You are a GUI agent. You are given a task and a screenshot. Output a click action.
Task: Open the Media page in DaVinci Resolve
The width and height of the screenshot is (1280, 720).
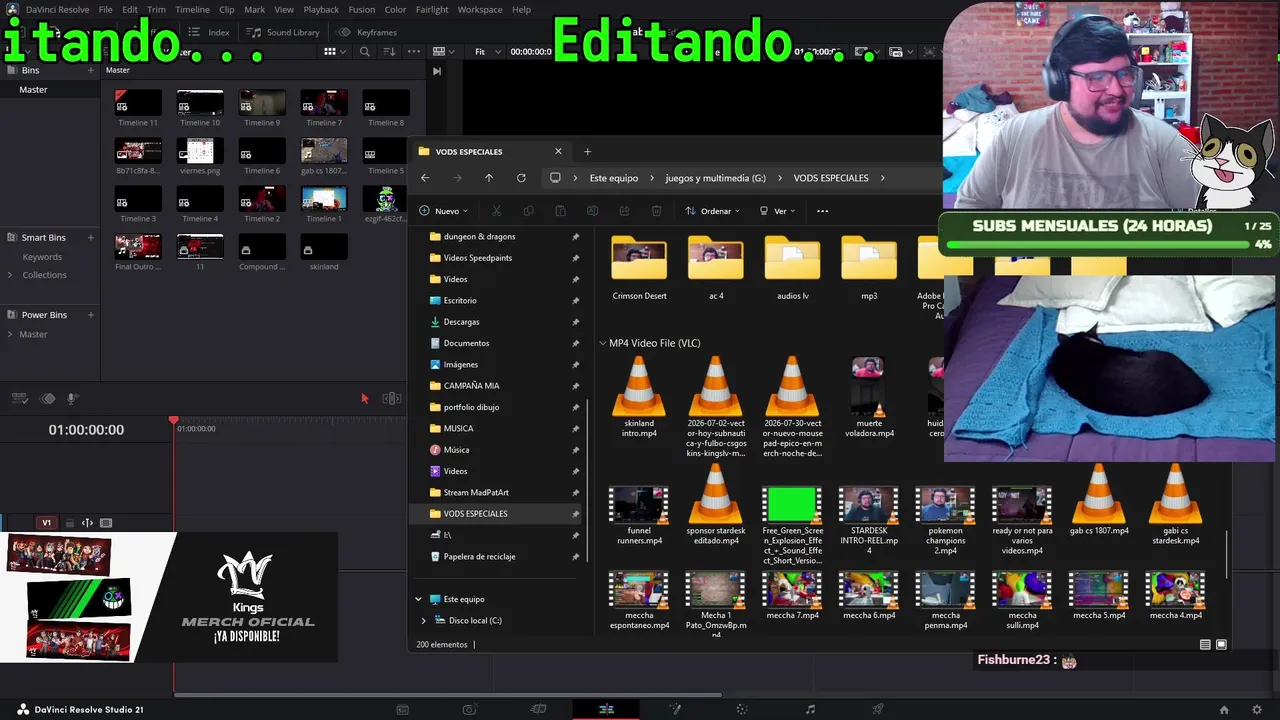click(402, 710)
